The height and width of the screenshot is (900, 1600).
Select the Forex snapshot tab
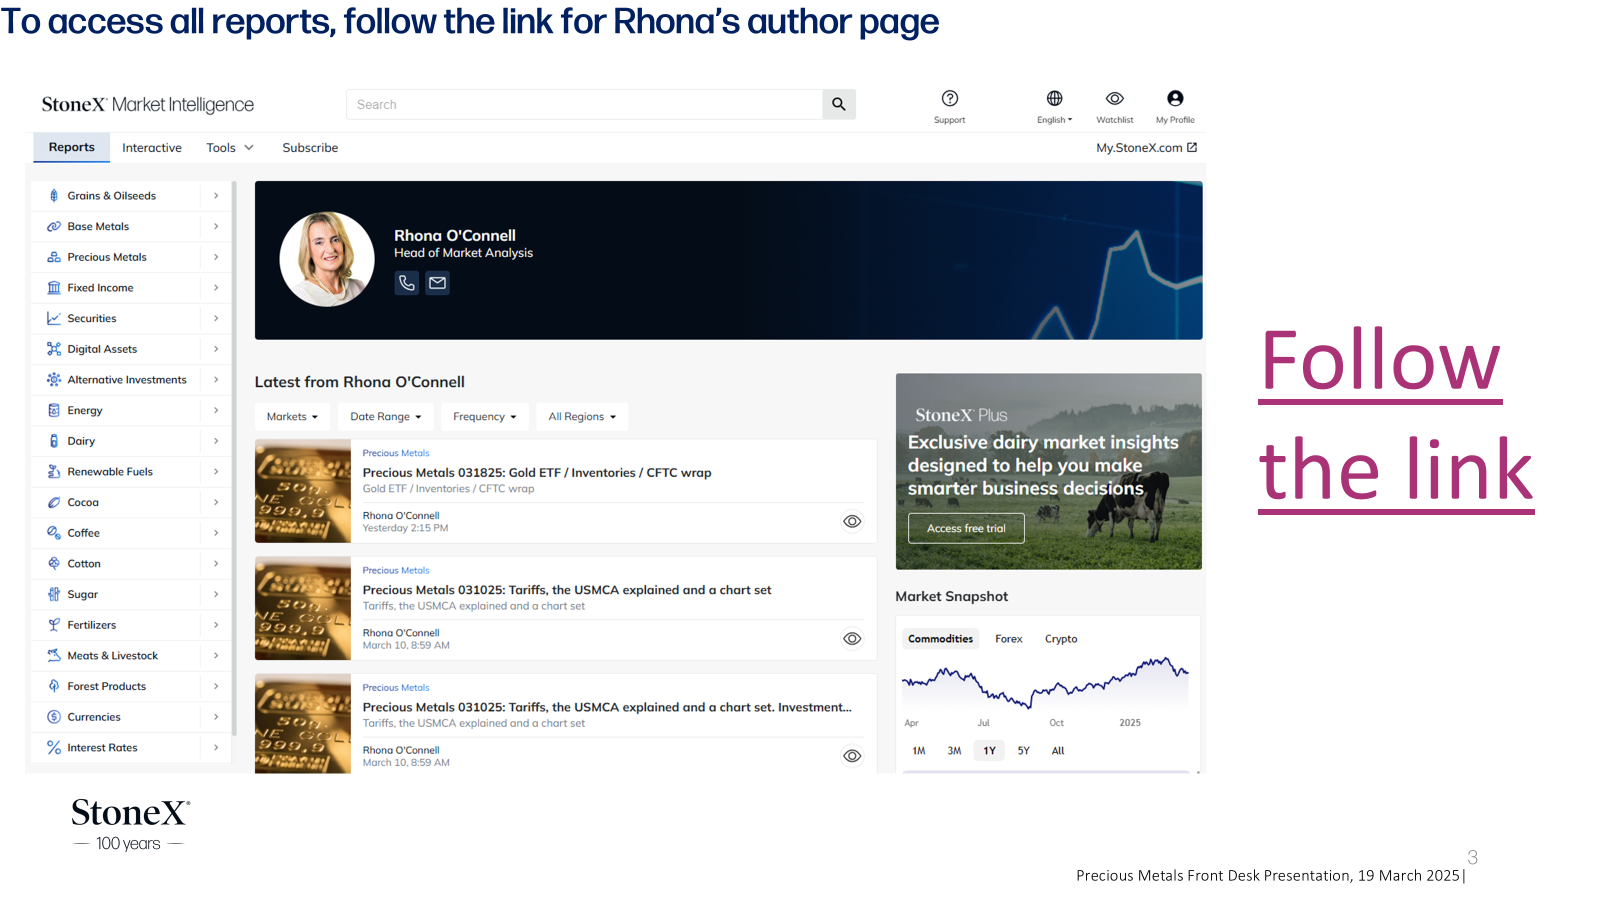click(1009, 639)
